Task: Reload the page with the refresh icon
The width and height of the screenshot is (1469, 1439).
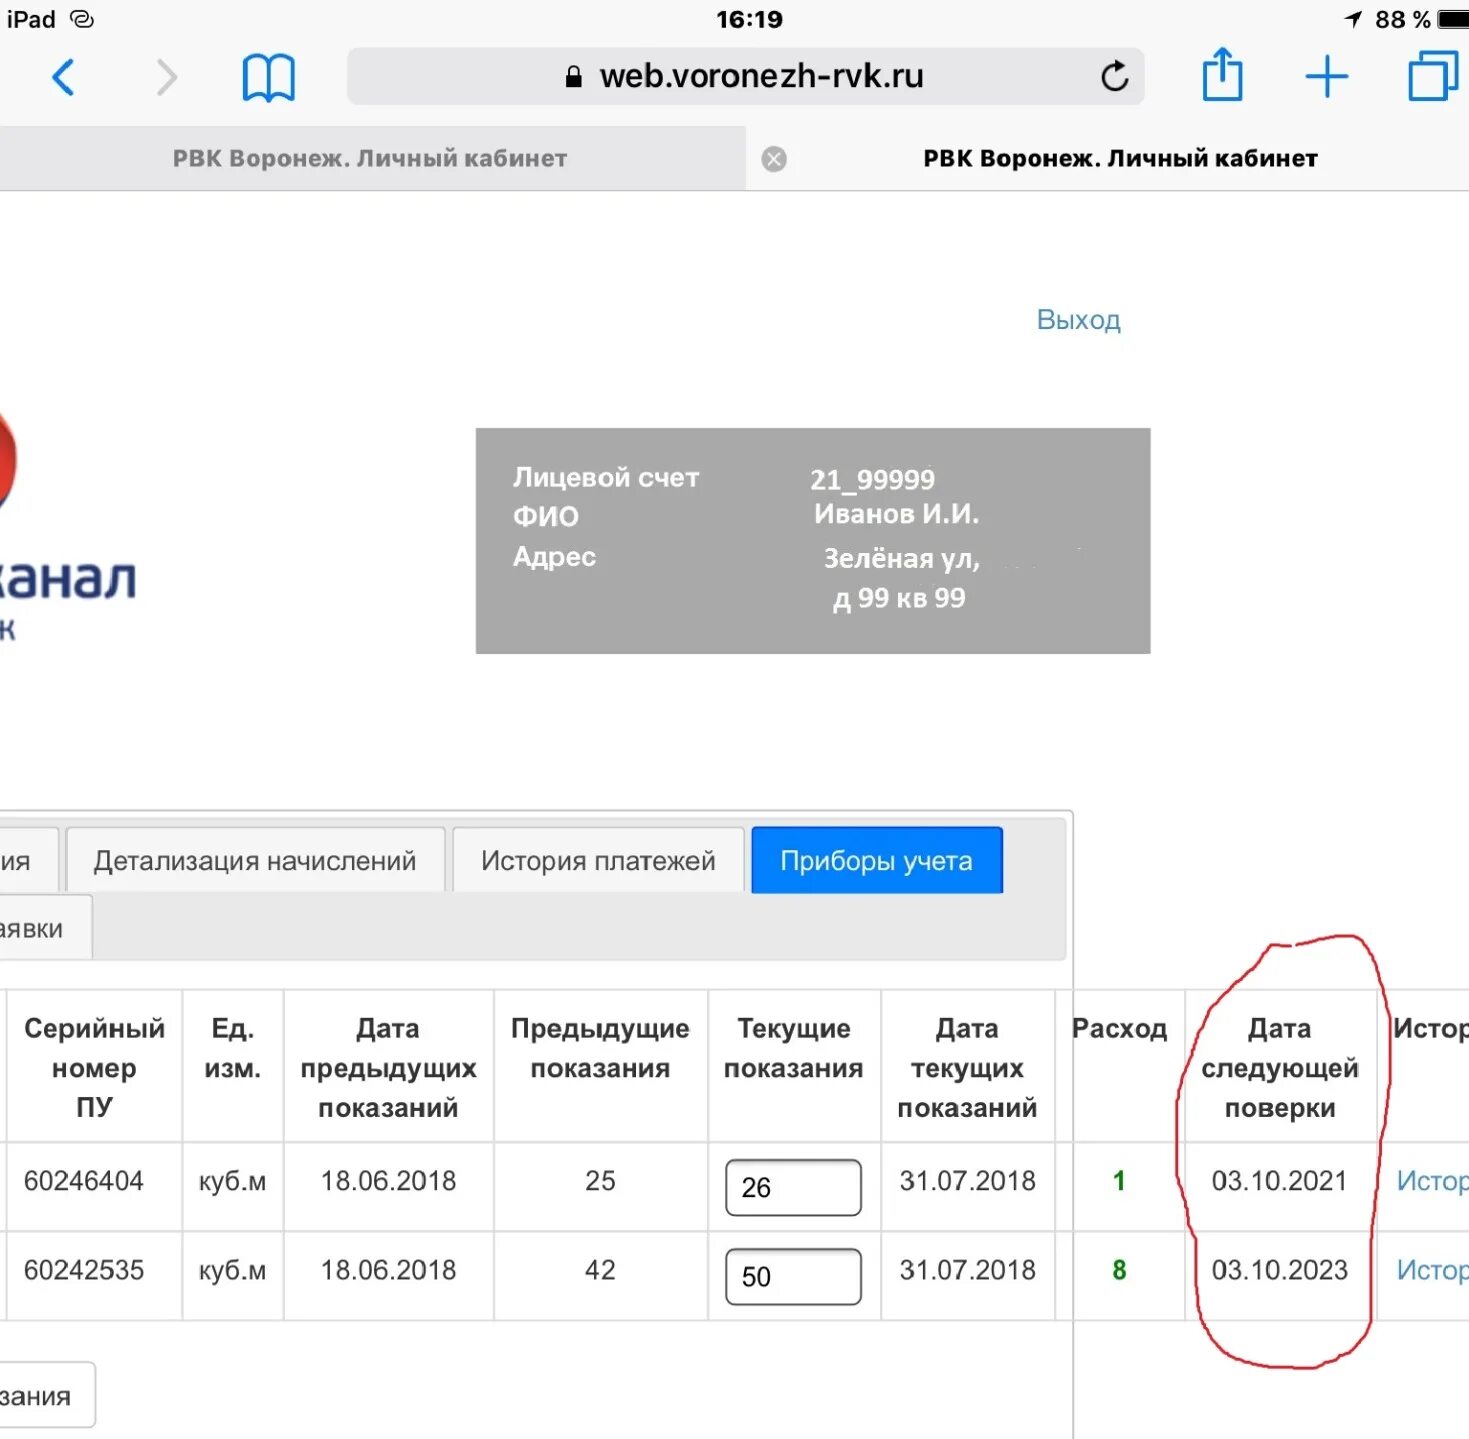Action: click(x=1114, y=76)
